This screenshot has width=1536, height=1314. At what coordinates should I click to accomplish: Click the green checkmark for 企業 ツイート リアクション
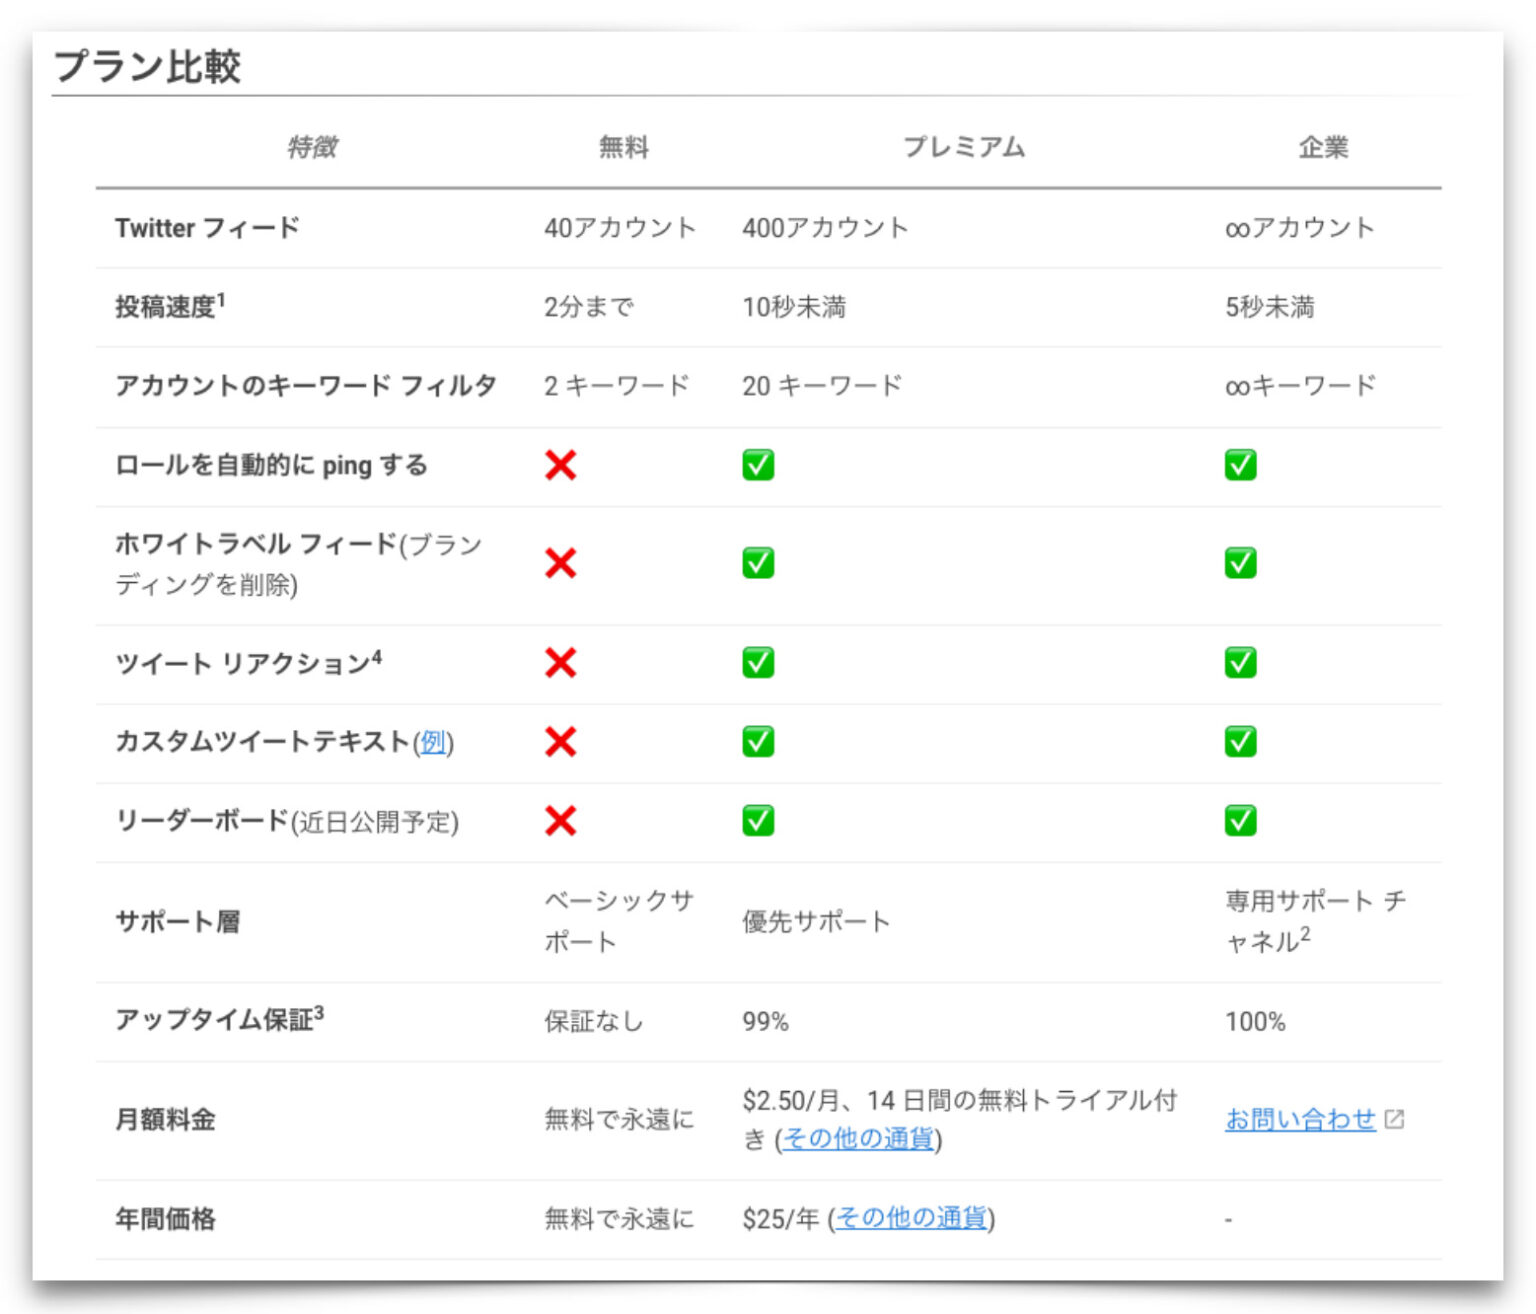click(1240, 663)
